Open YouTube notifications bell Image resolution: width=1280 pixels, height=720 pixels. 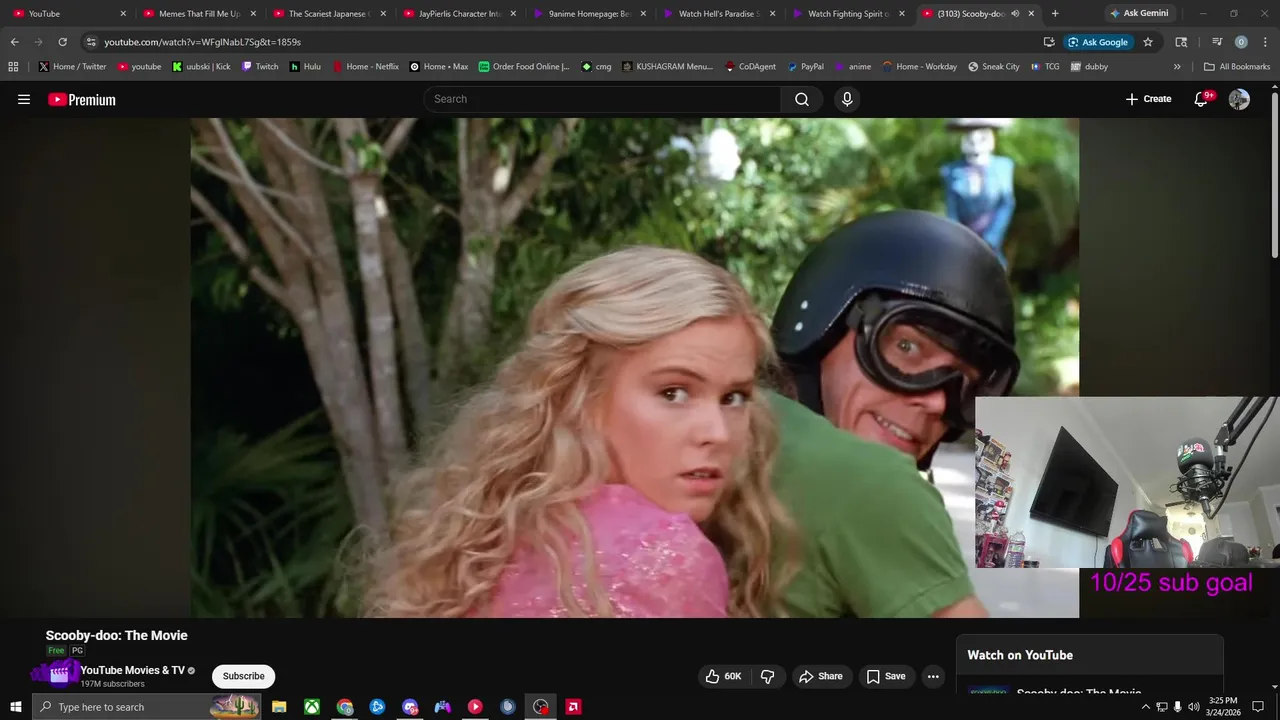pos(1202,99)
